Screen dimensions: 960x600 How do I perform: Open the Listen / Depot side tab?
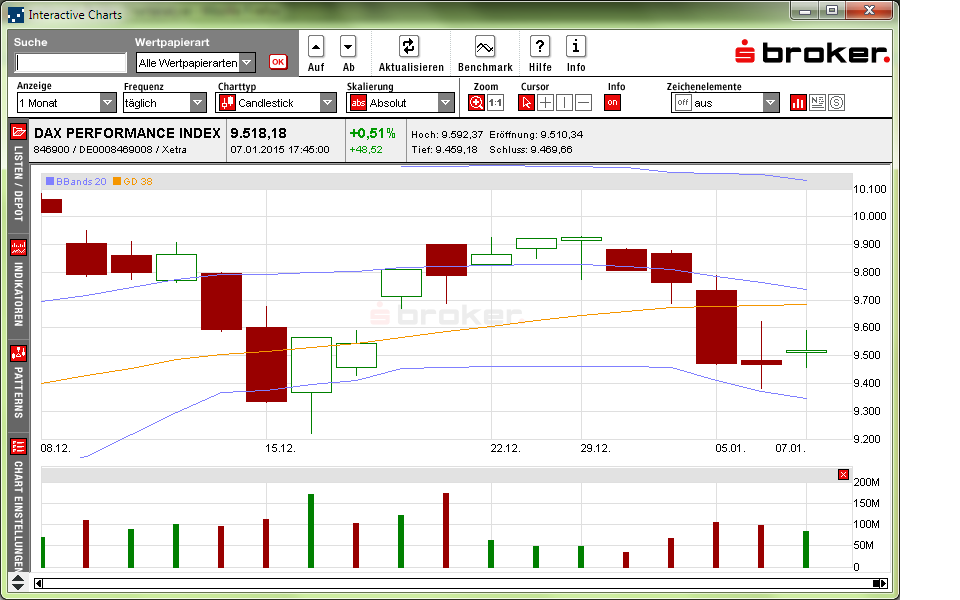pyautogui.click(x=18, y=183)
